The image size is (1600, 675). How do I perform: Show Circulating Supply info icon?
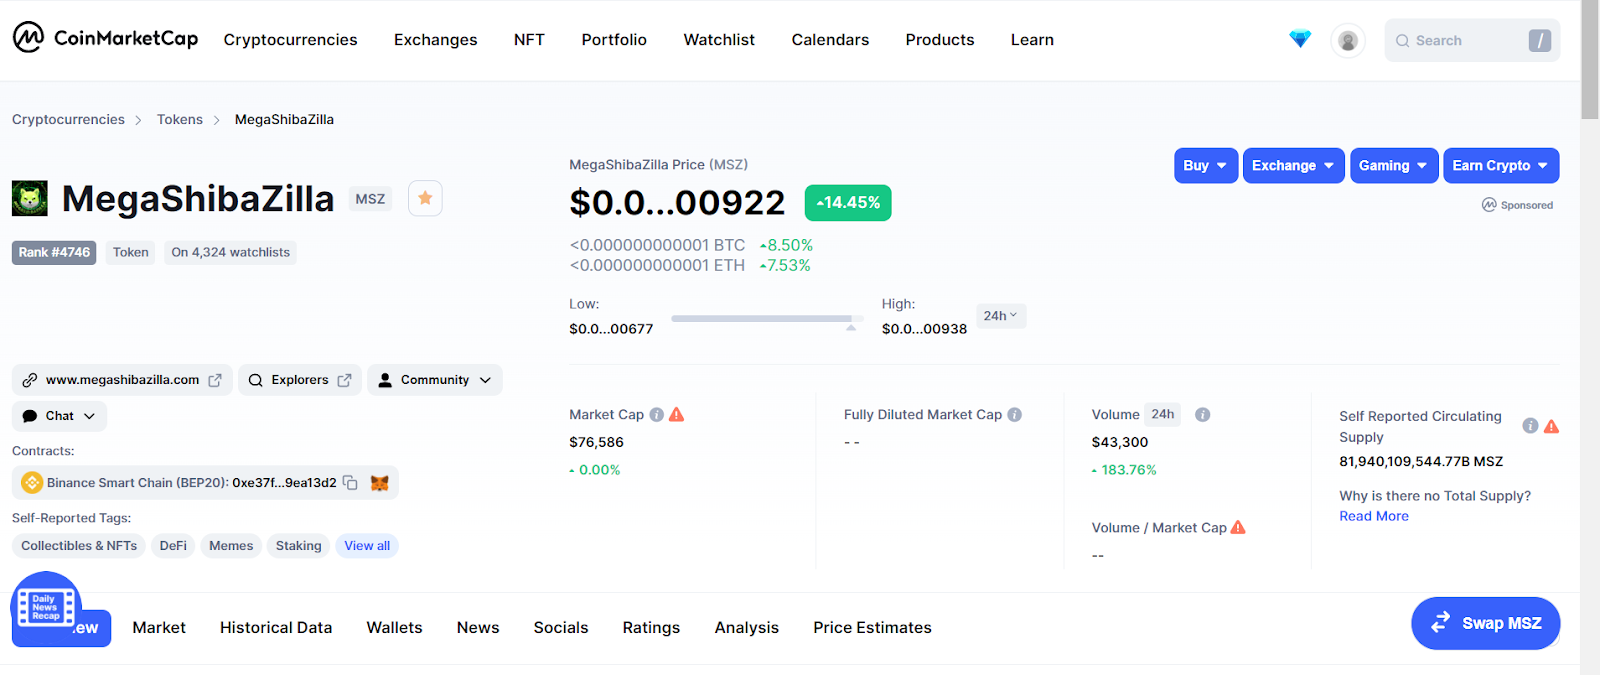(x=1530, y=425)
